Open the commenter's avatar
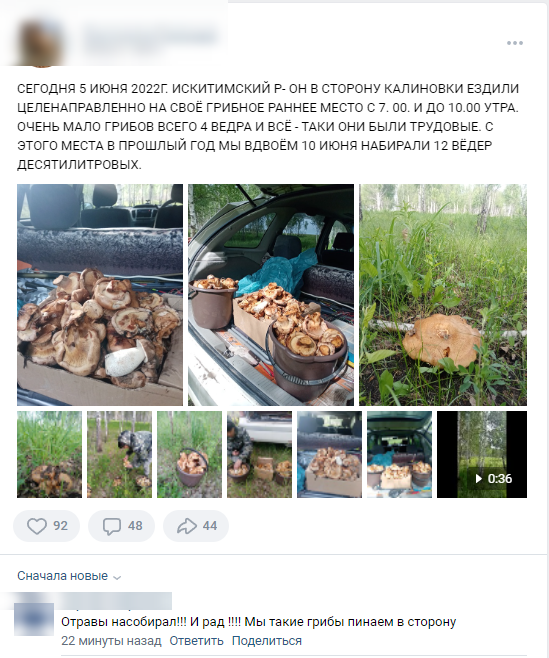 click(34, 619)
